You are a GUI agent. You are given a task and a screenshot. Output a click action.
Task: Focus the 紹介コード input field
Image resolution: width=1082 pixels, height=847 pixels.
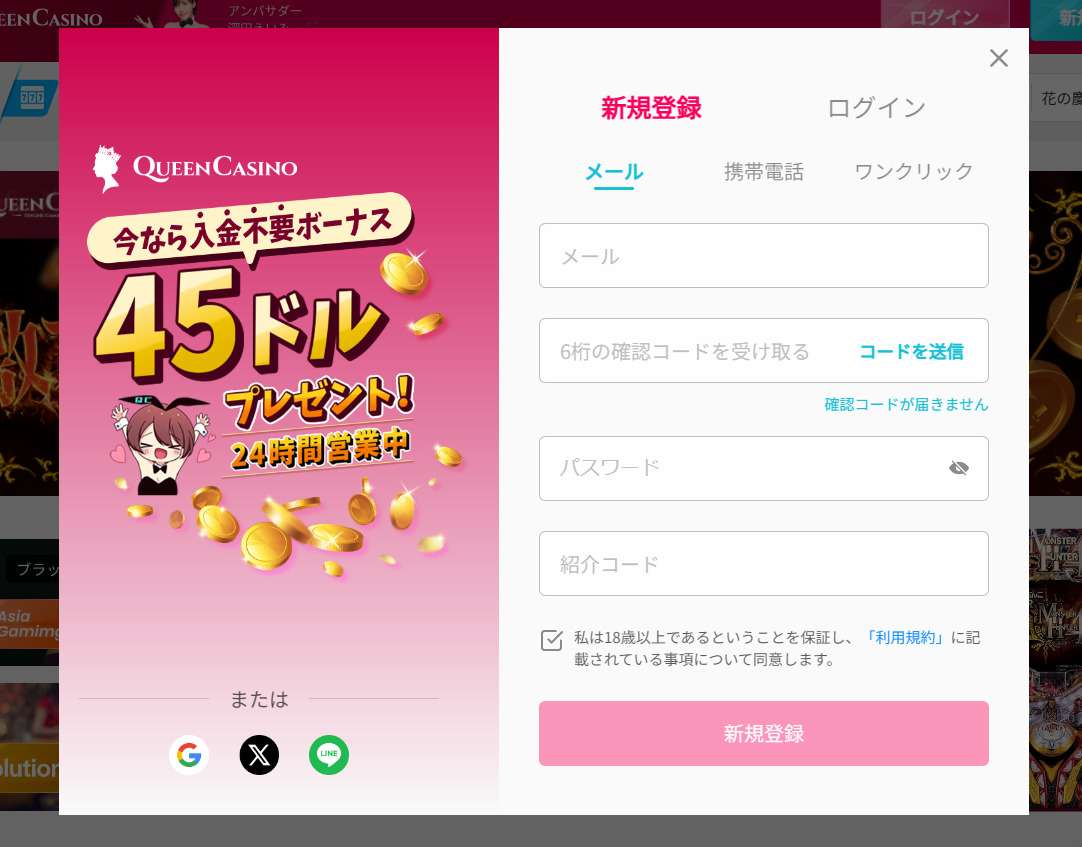point(763,564)
